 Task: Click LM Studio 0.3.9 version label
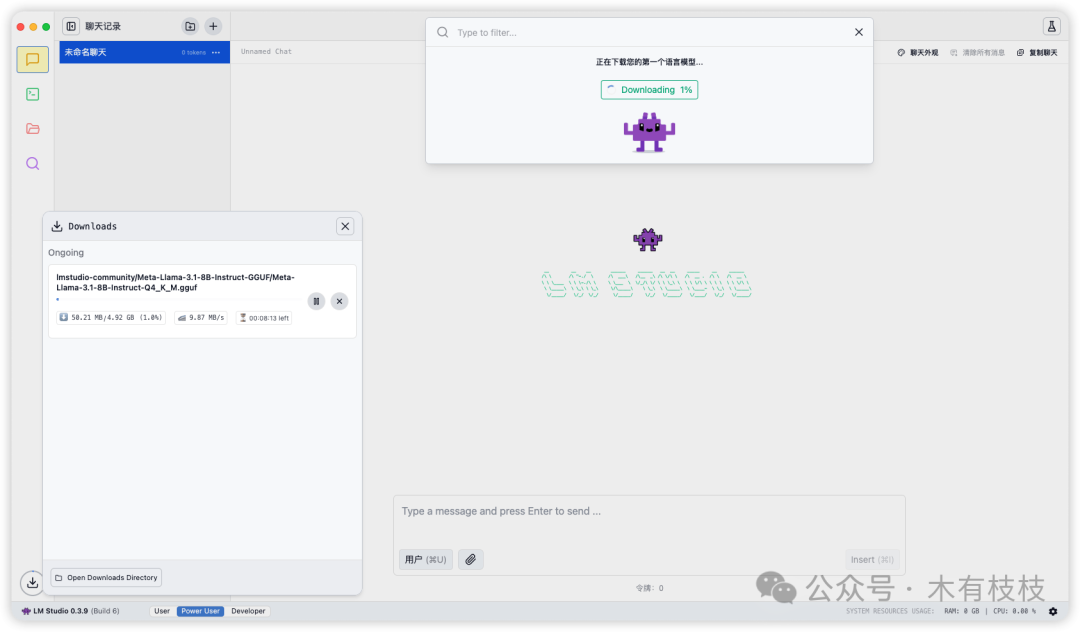(x=70, y=611)
